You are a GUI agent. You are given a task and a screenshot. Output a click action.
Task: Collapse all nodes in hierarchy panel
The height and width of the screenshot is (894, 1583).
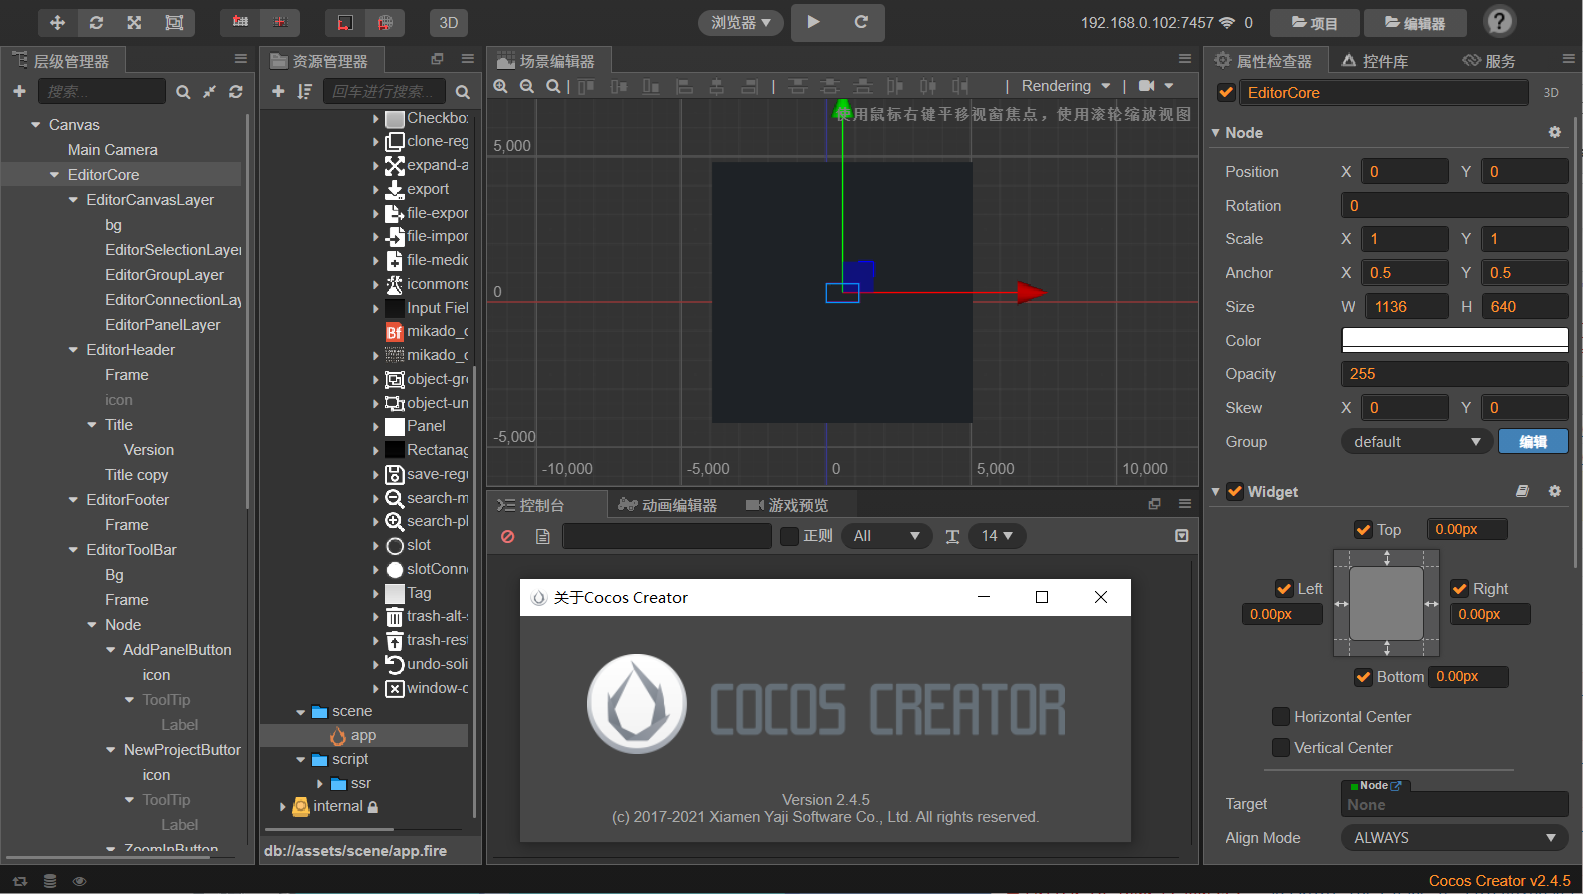(x=209, y=92)
